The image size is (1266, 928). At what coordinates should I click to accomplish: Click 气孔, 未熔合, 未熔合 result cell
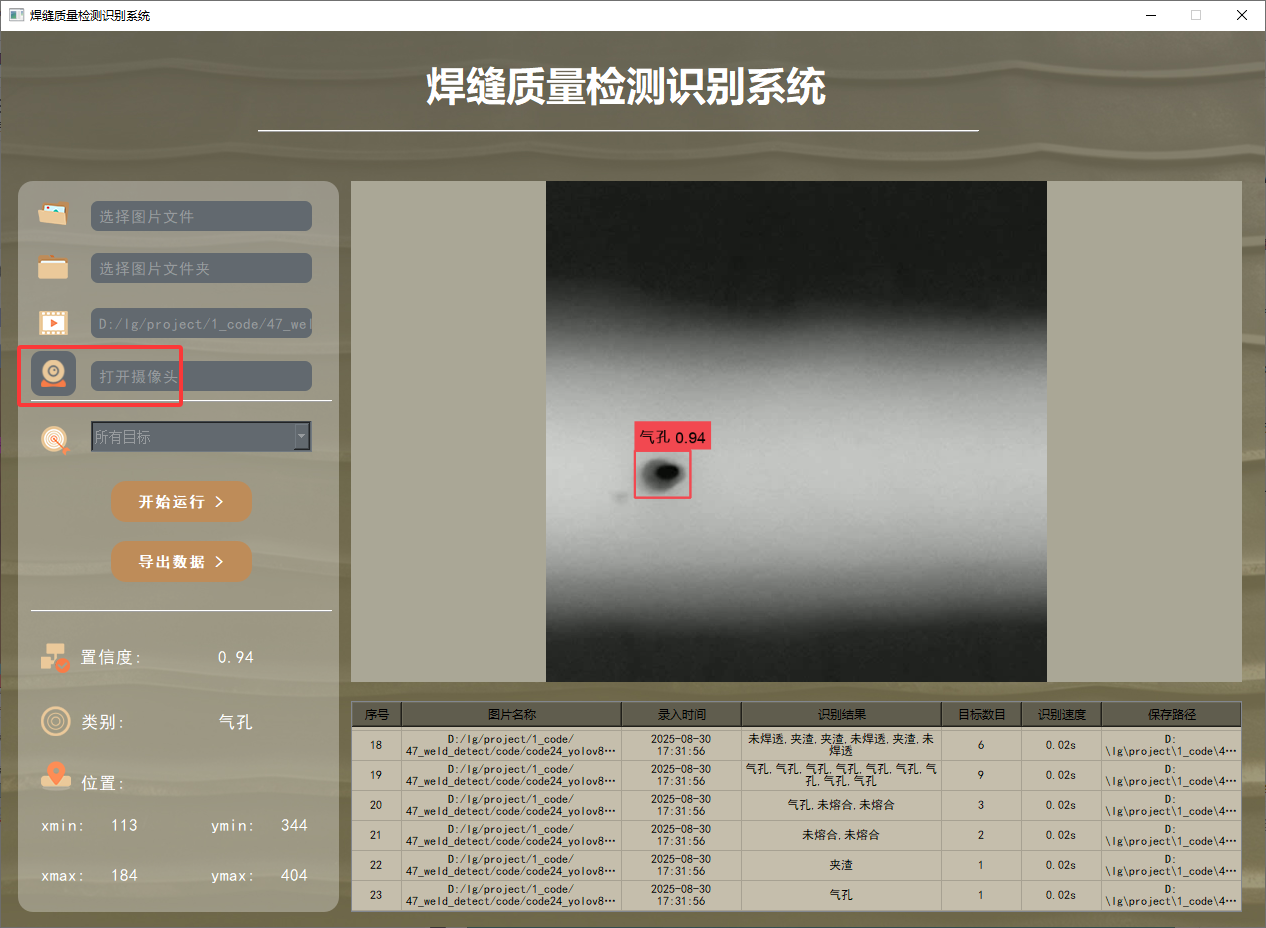click(841, 805)
